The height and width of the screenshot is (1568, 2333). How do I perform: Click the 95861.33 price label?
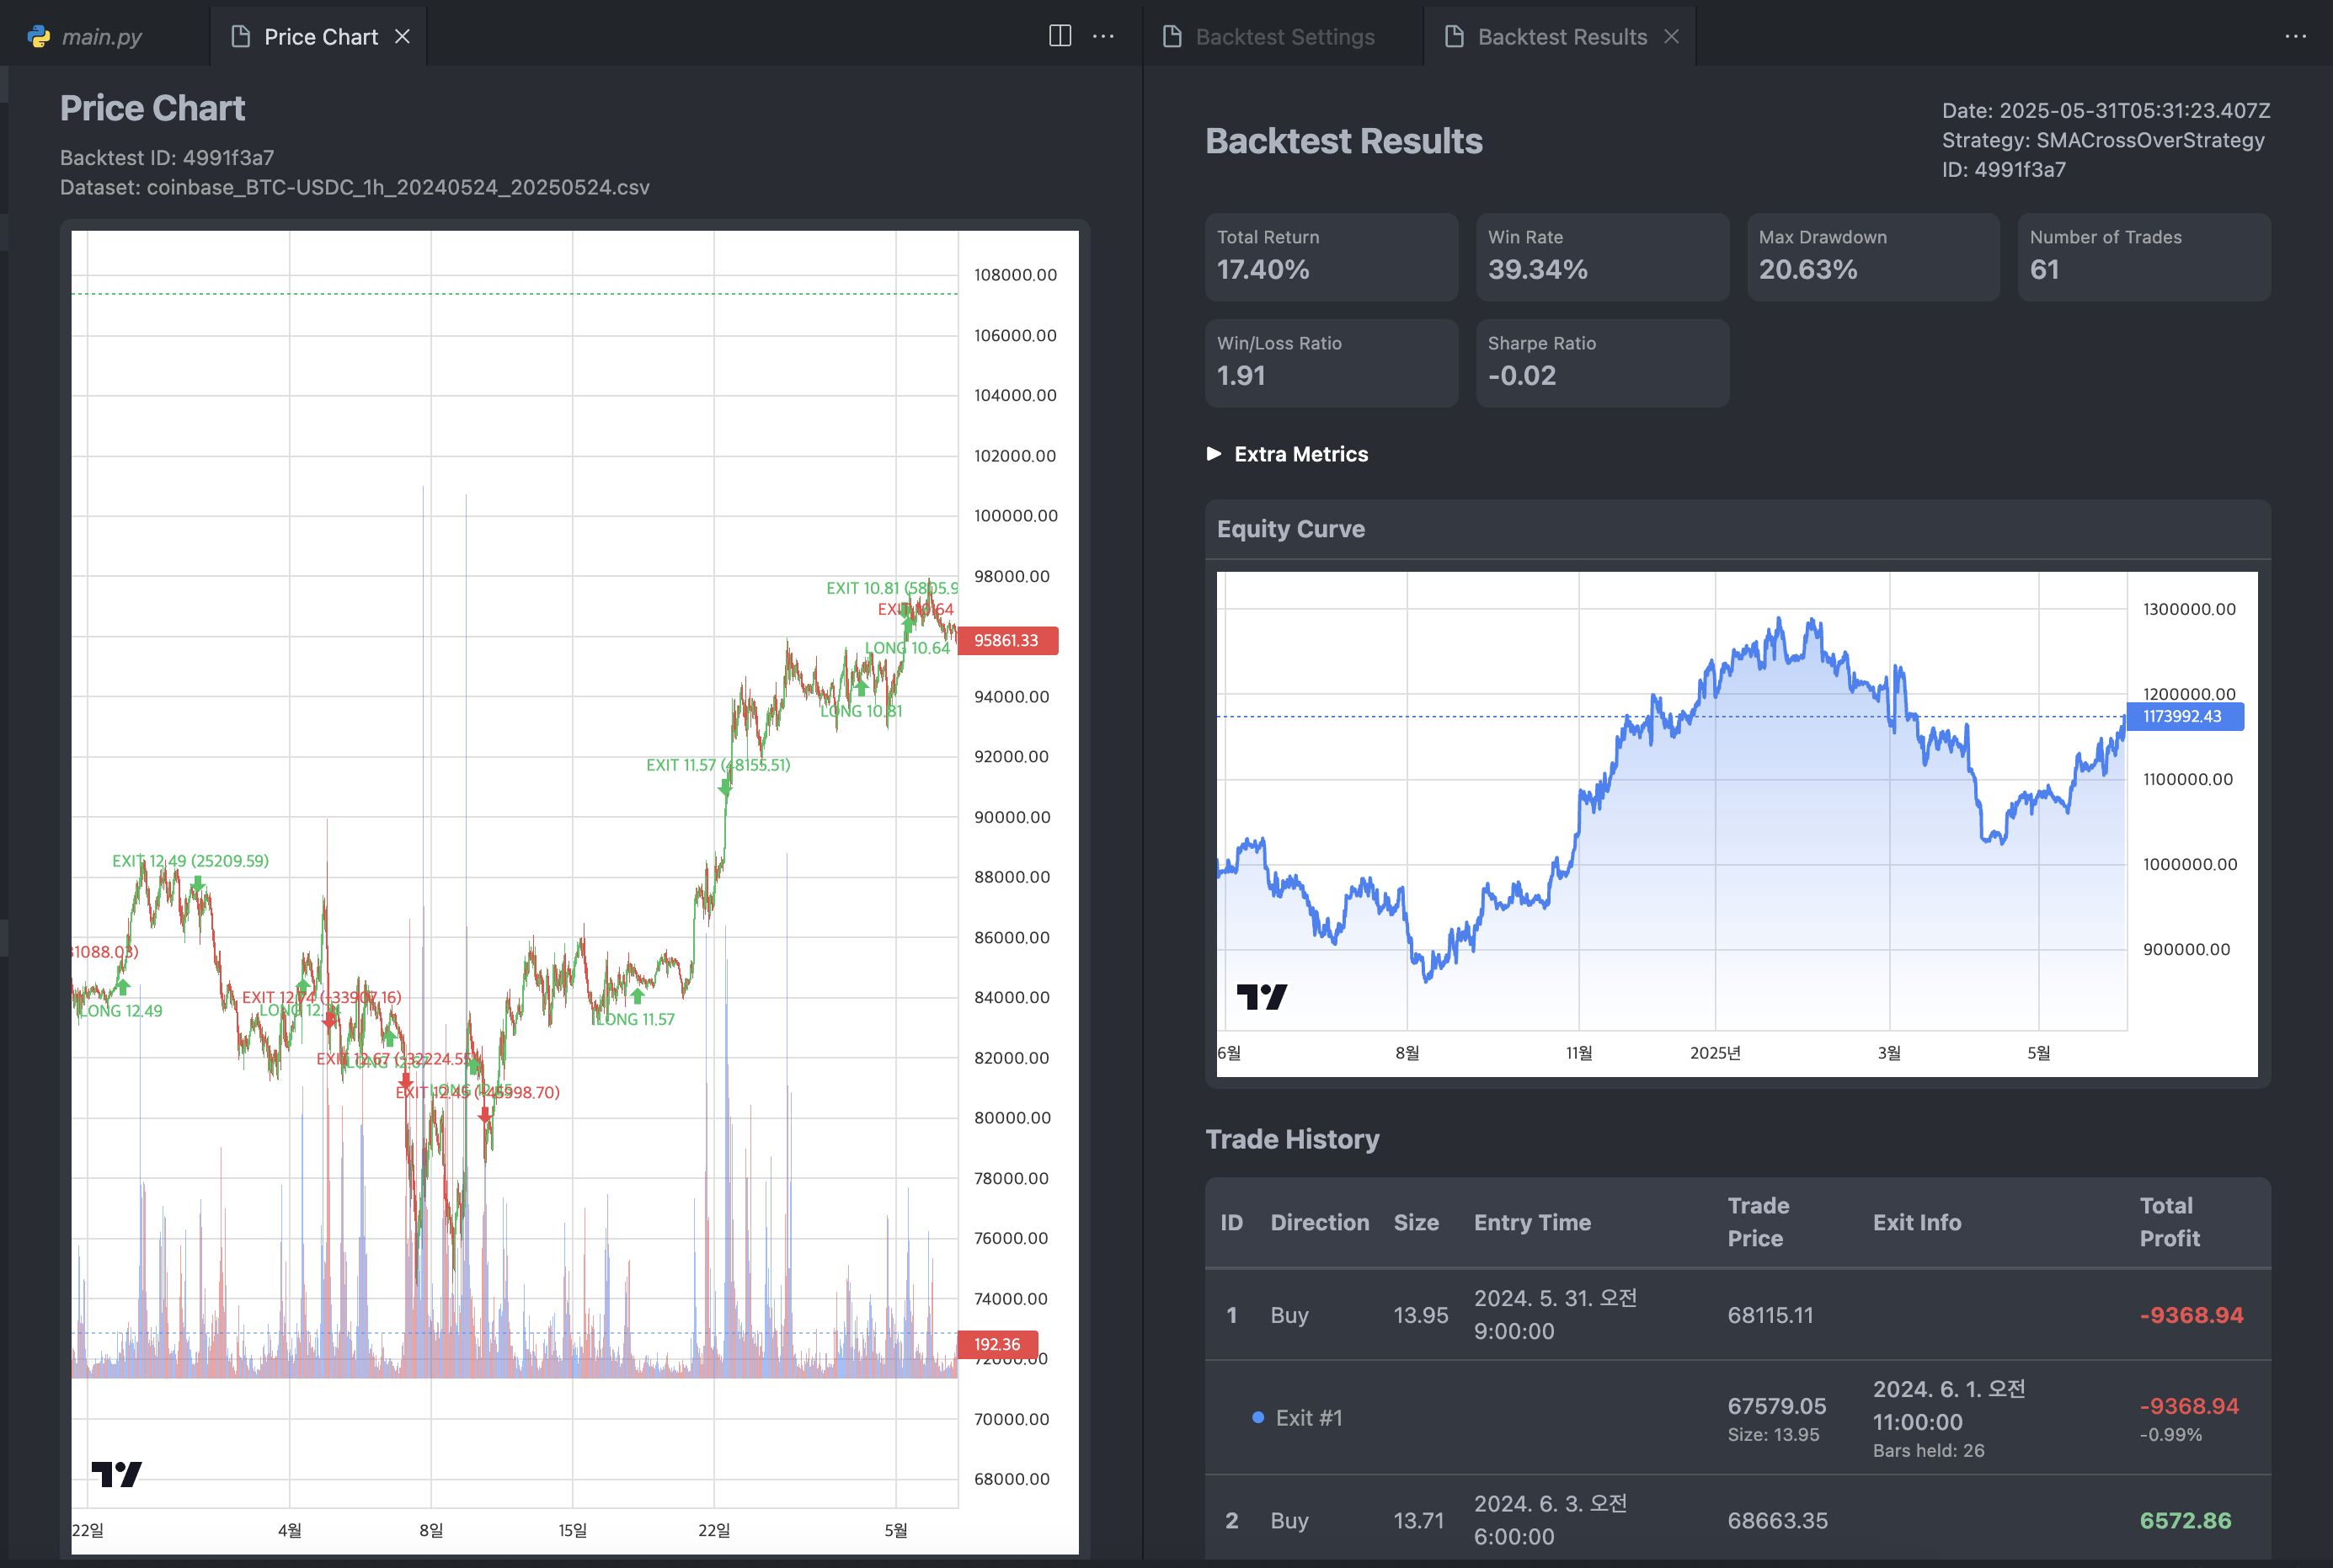(1006, 641)
